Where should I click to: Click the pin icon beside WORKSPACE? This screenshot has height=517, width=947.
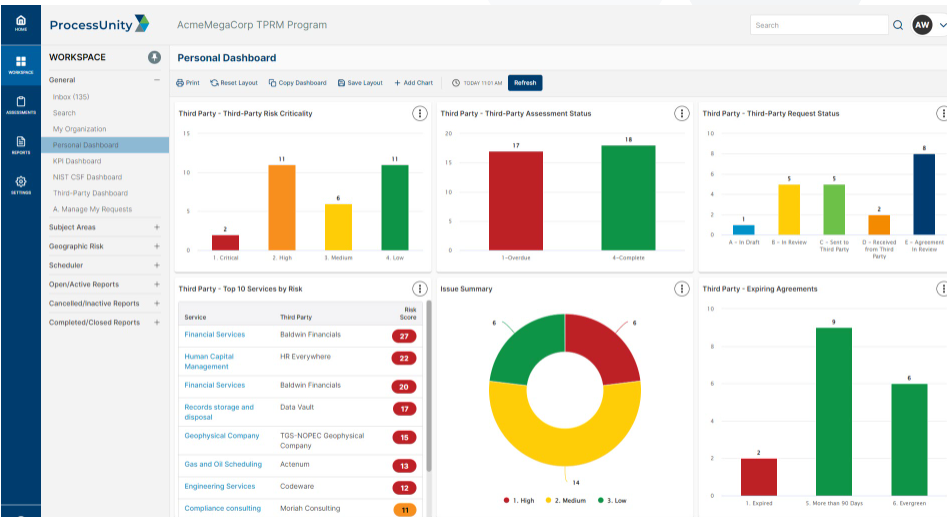point(155,57)
